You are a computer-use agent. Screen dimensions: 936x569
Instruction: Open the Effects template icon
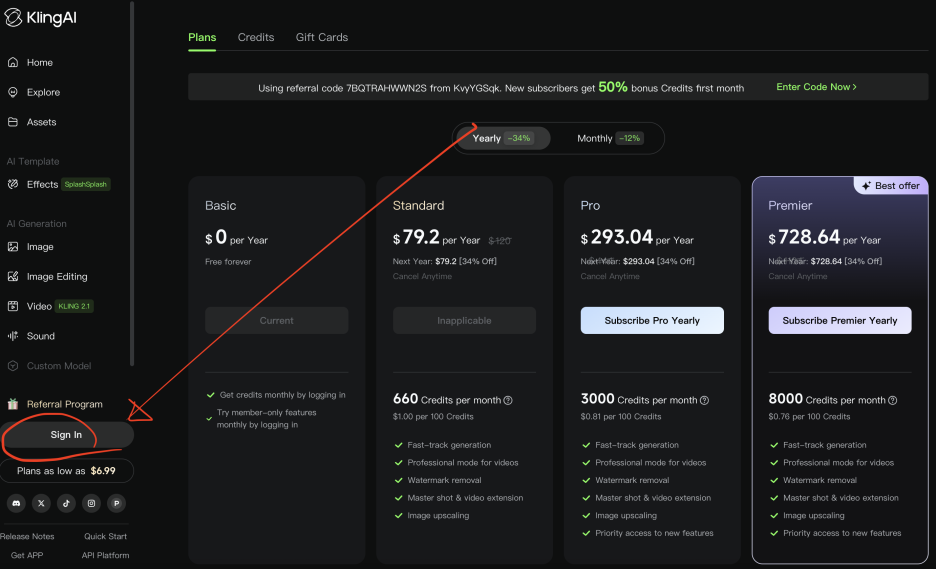pos(13,184)
